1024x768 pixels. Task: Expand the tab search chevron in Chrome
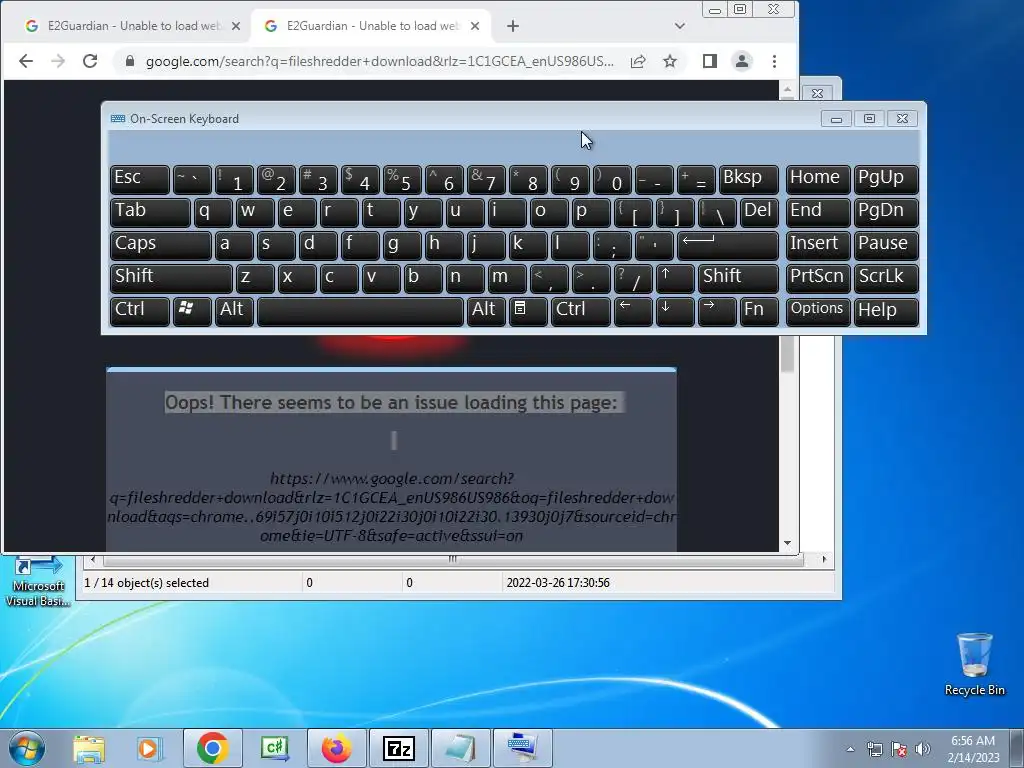coord(680,26)
